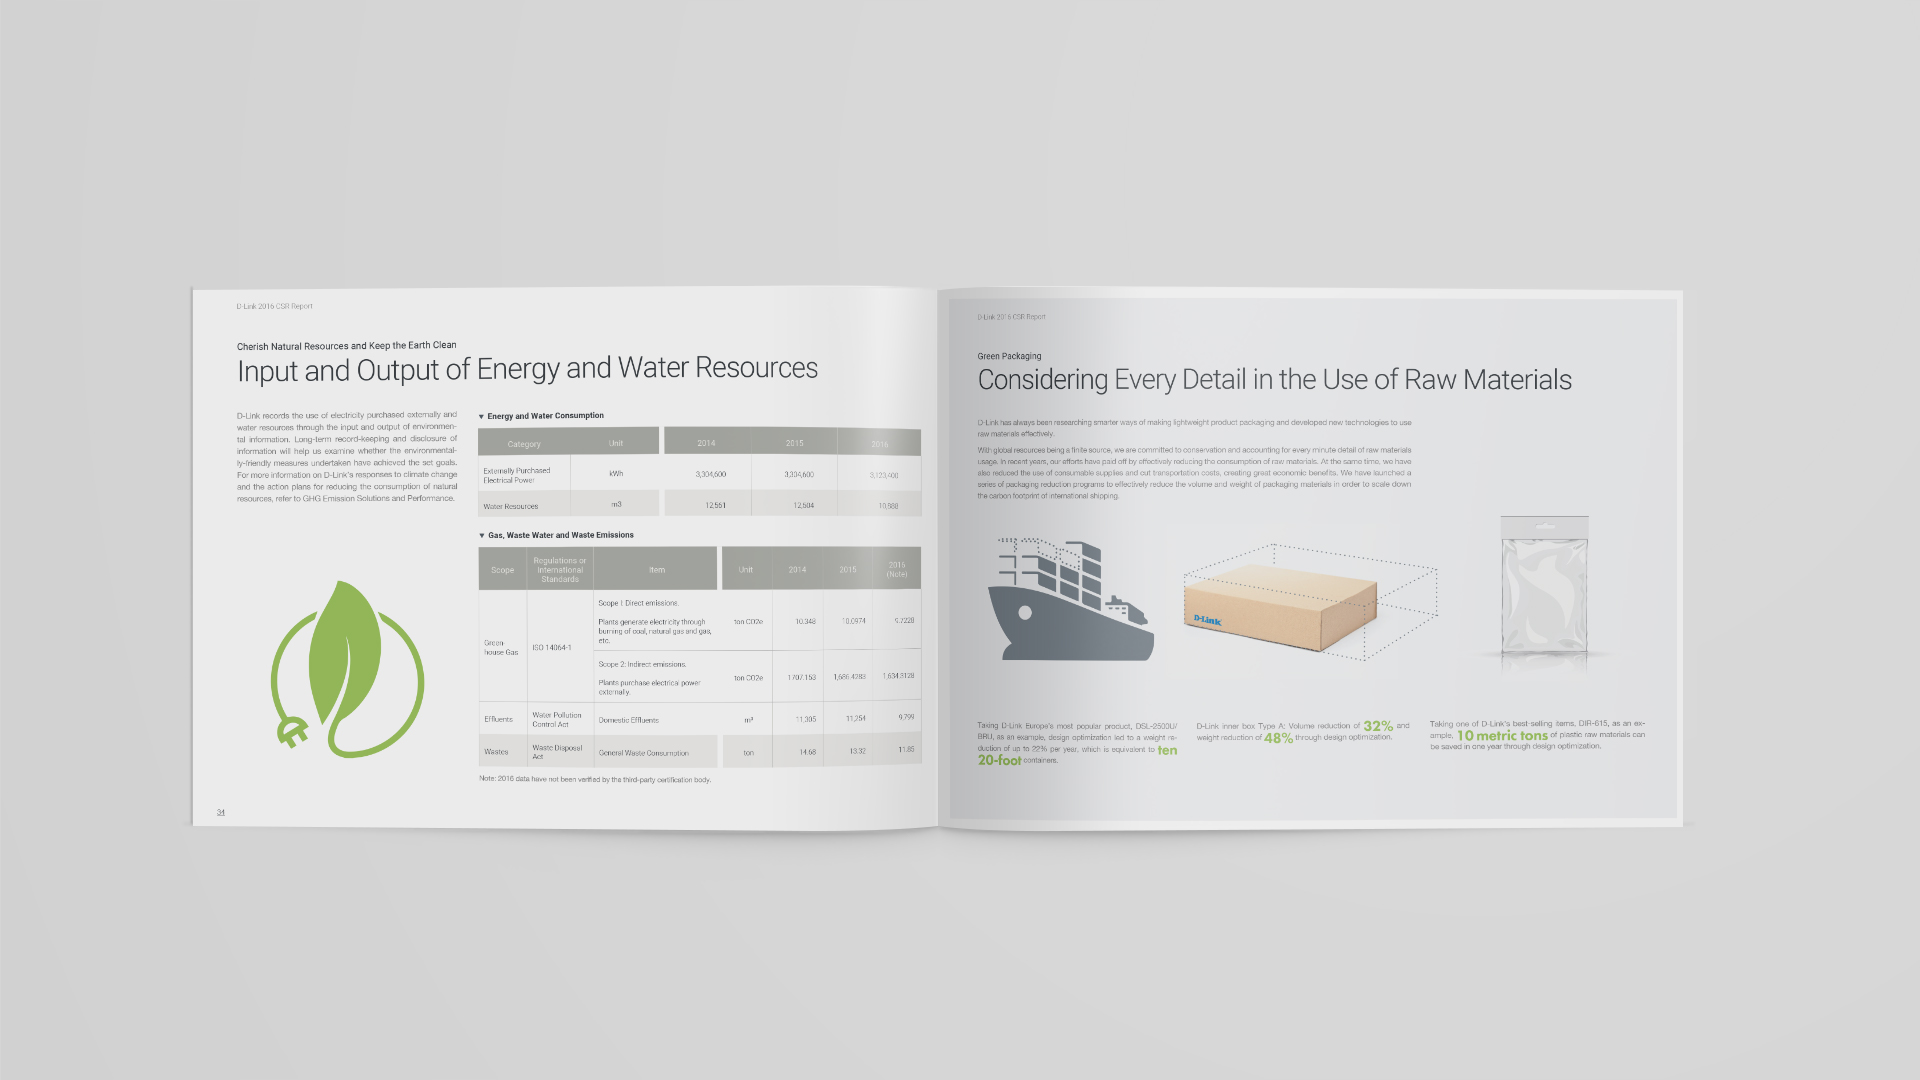The height and width of the screenshot is (1080, 1920).
Task: Click the '10,988' water value for 2016
Action: (888, 506)
